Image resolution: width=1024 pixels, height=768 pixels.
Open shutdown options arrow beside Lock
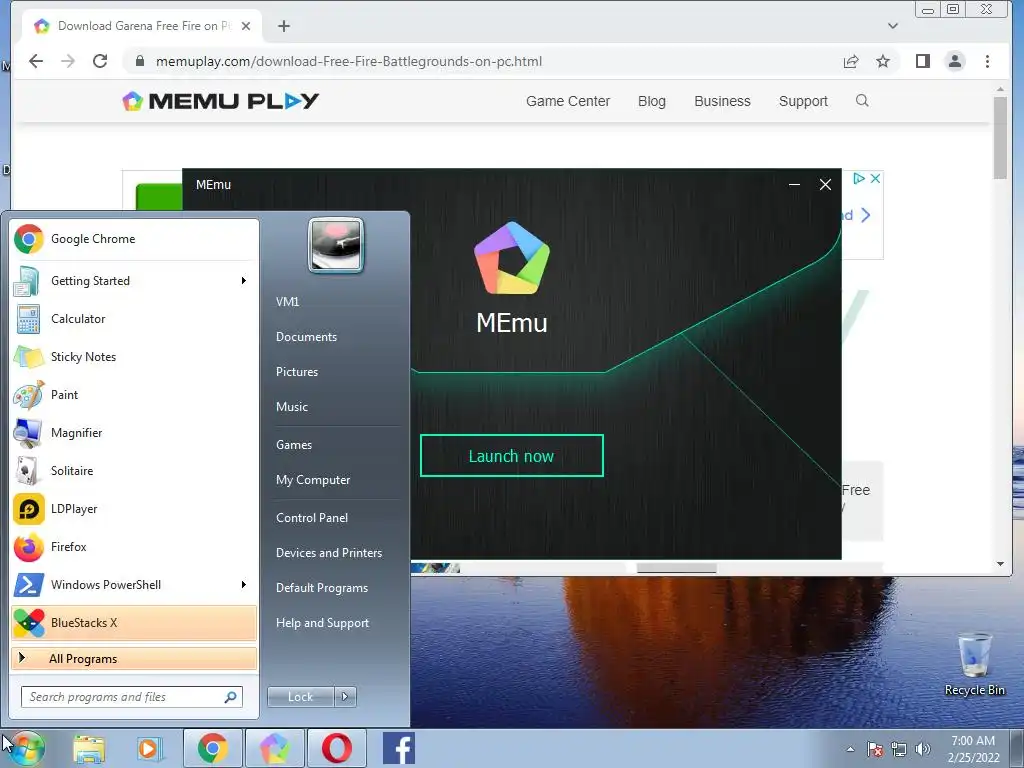tap(345, 697)
